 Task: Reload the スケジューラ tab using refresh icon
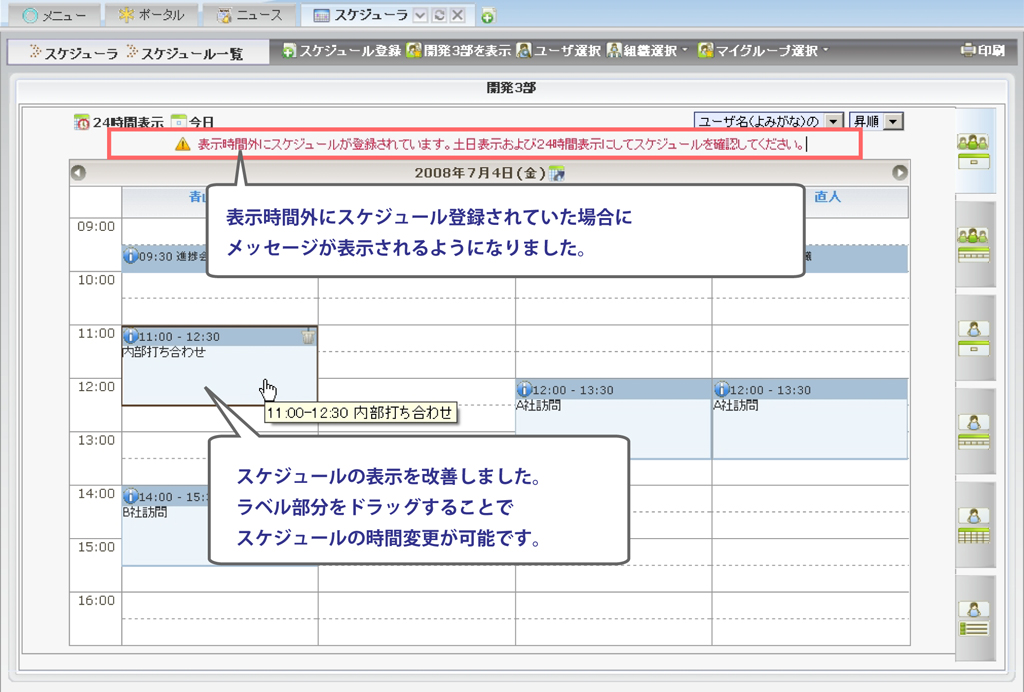click(x=440, y=16)
